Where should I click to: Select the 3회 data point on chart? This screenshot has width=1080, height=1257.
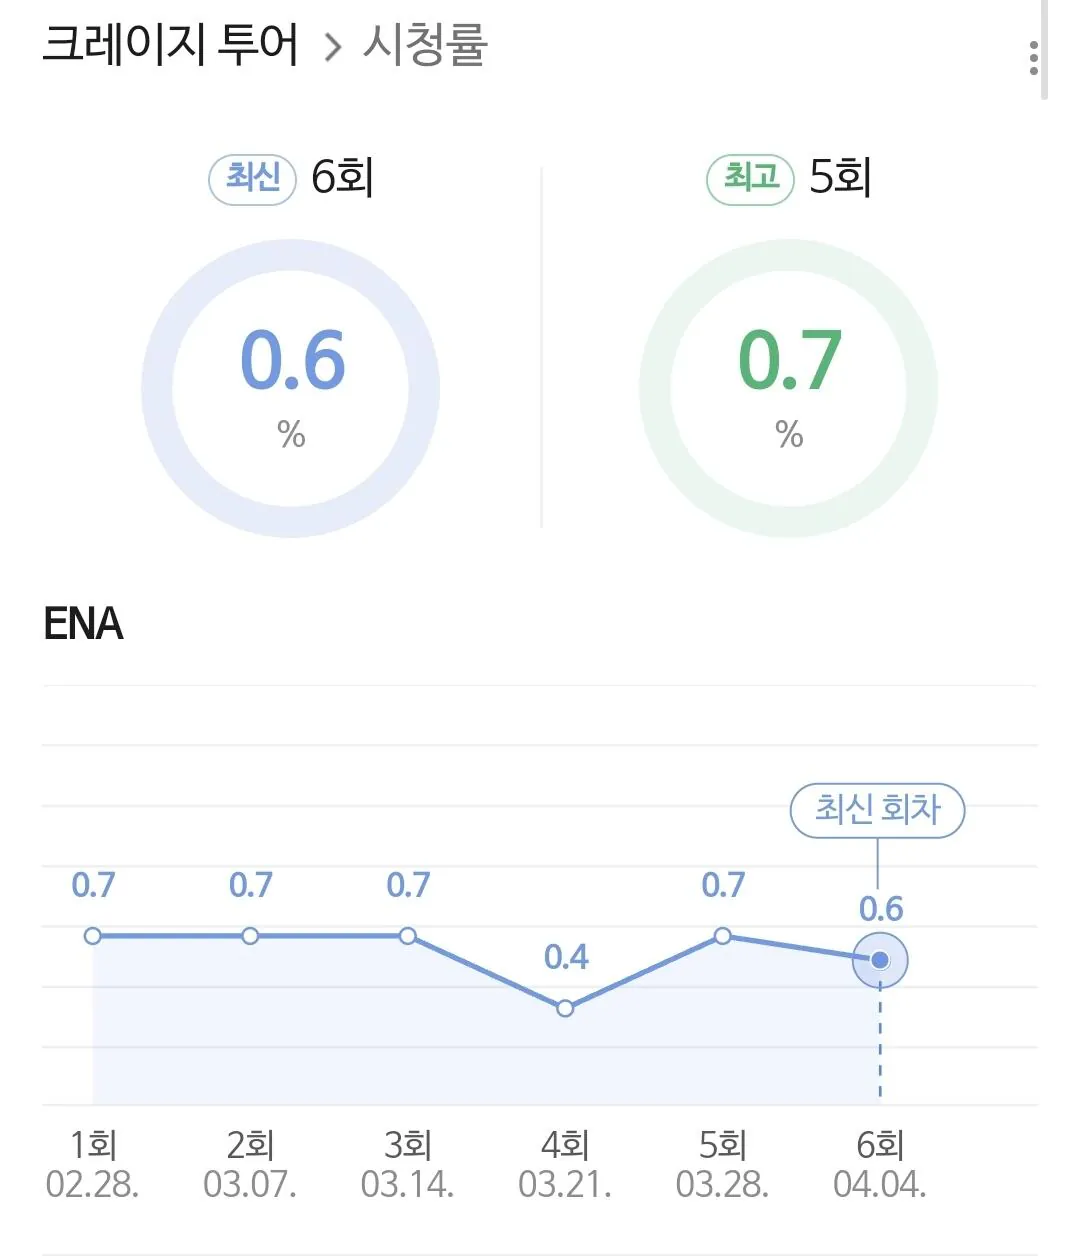tap(408, 936)
